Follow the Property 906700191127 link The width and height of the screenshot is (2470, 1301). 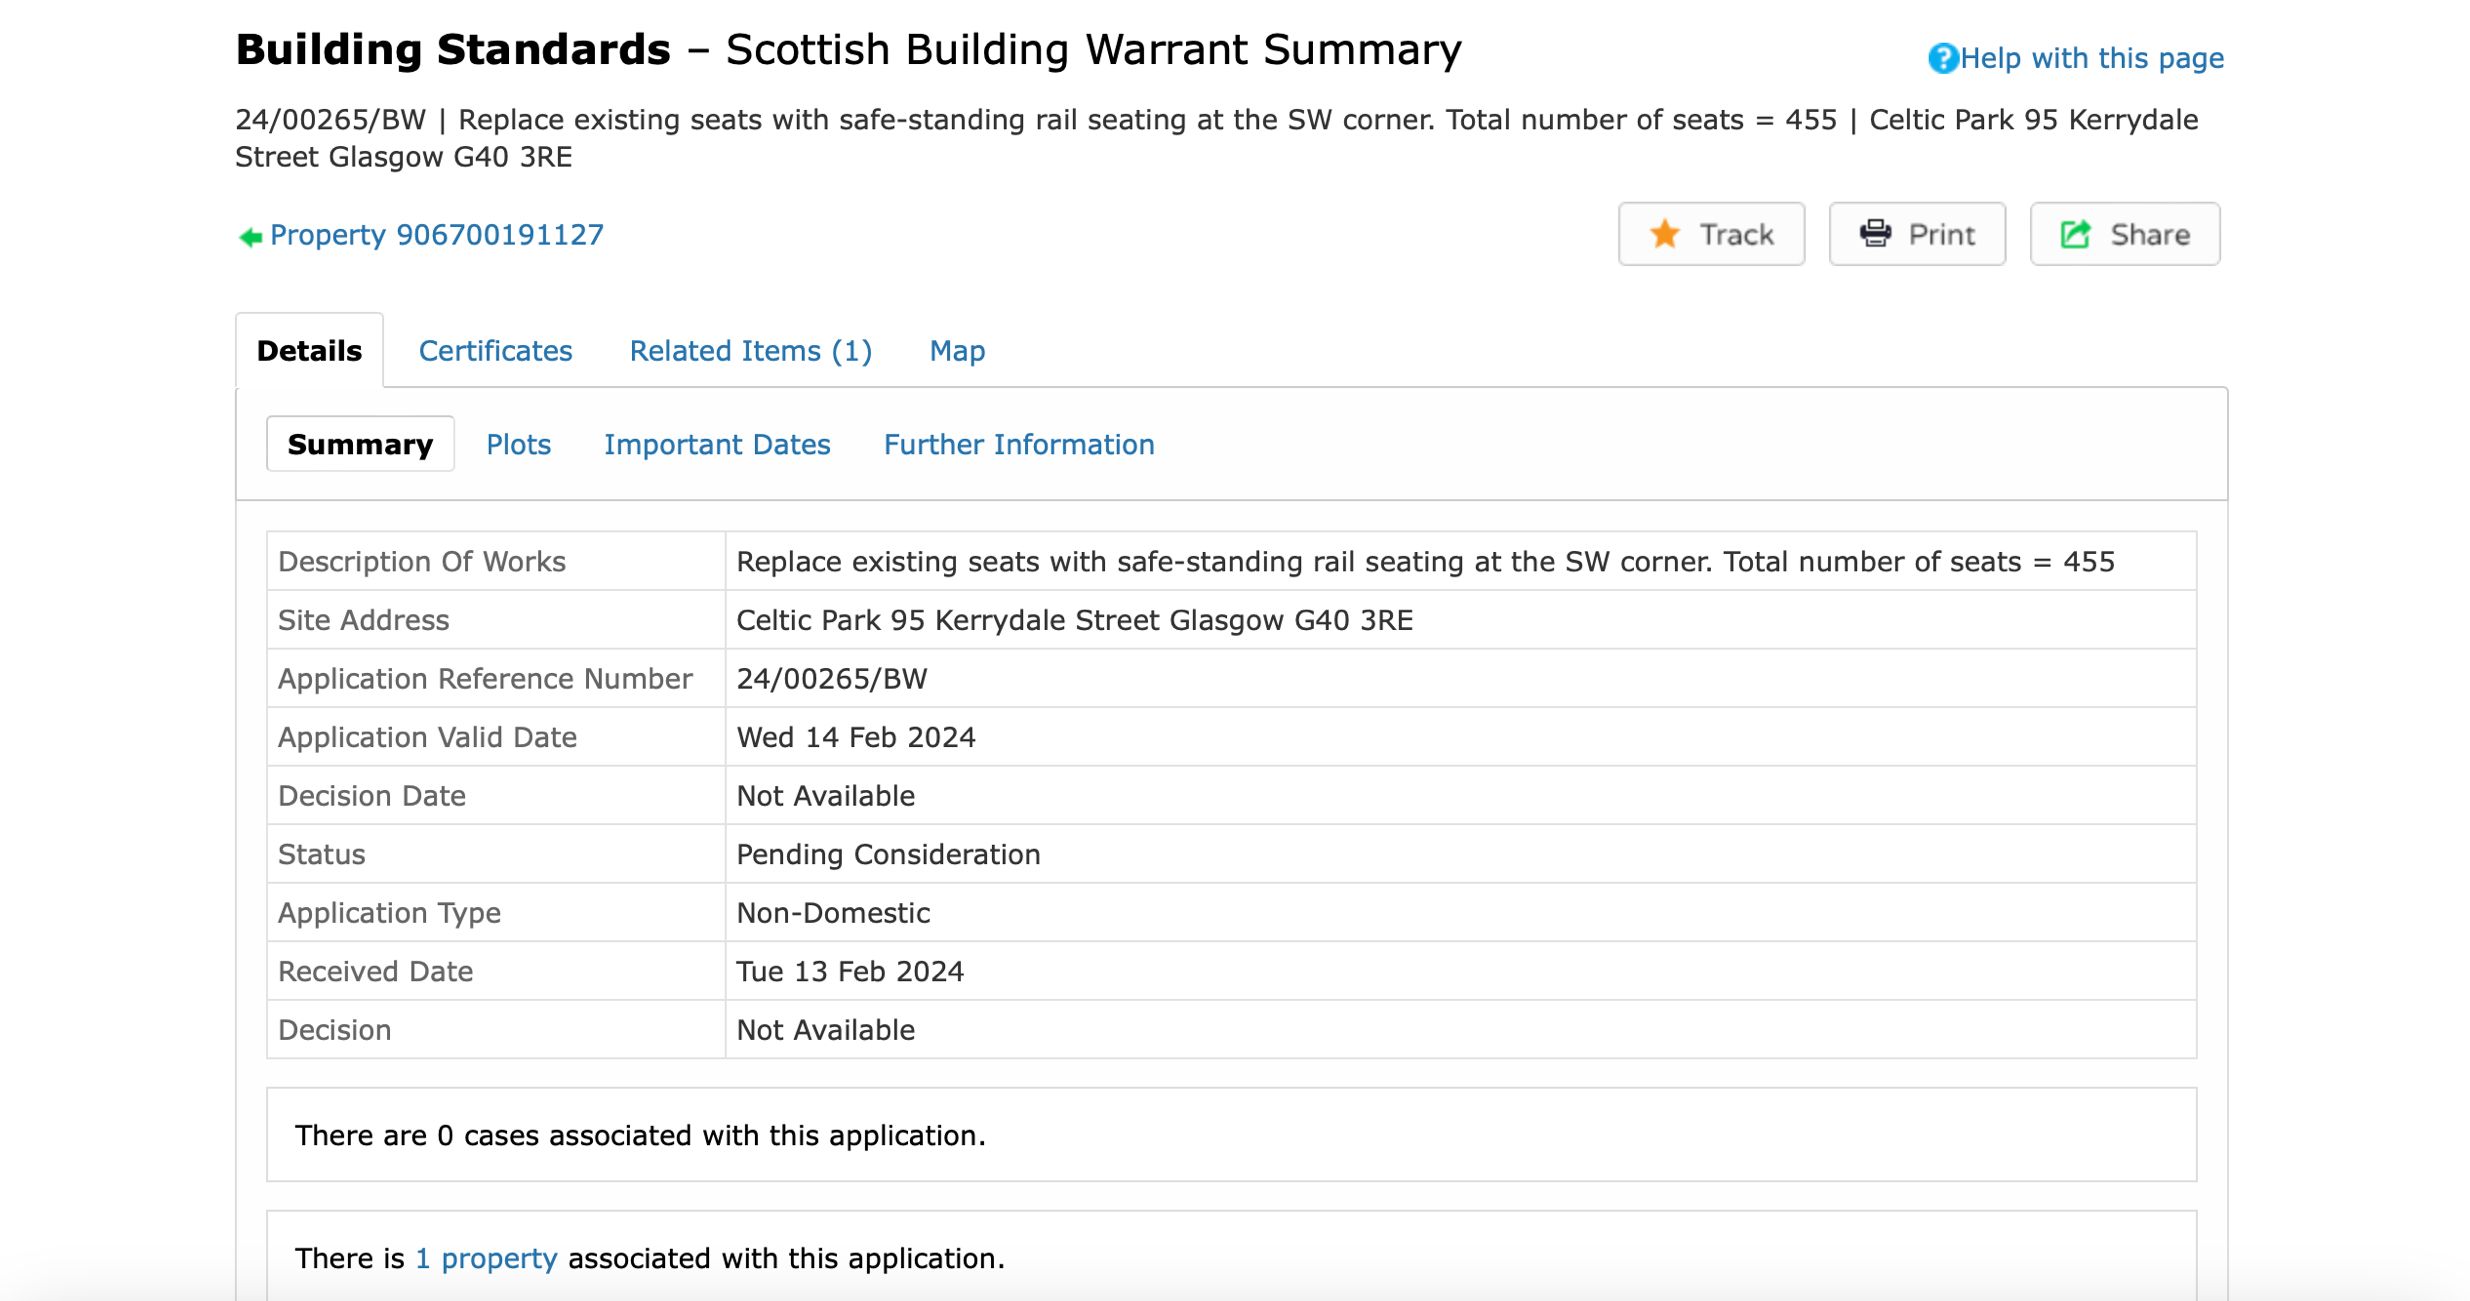tap(436, 235)
